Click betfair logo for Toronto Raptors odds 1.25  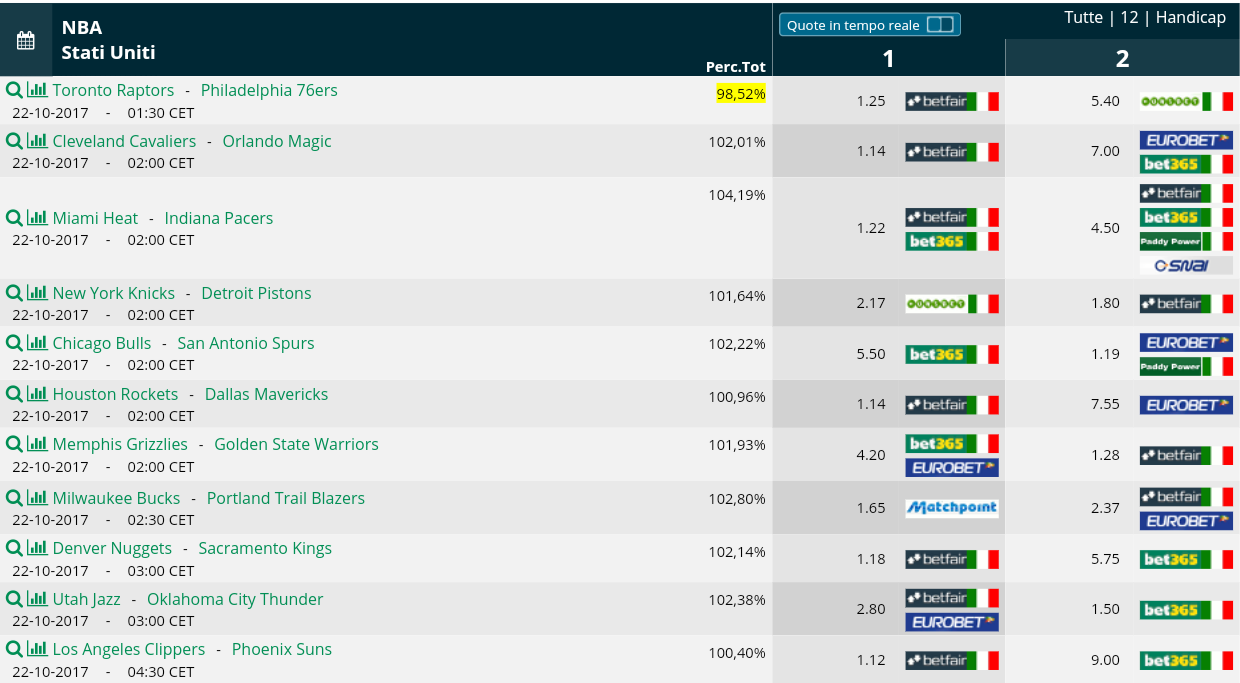click(x=952, y=101)
